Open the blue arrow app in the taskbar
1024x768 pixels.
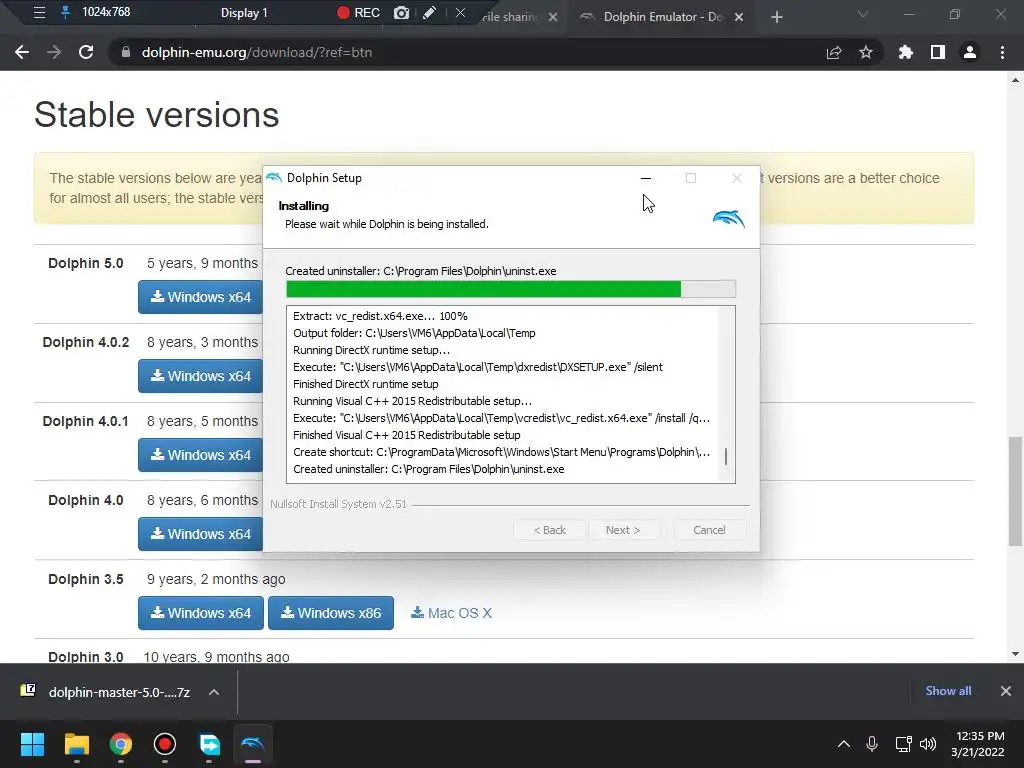point(209,744)
